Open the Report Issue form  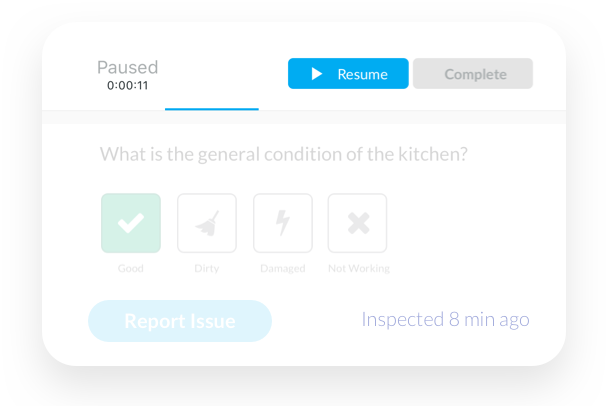click(x=180, y=321)
